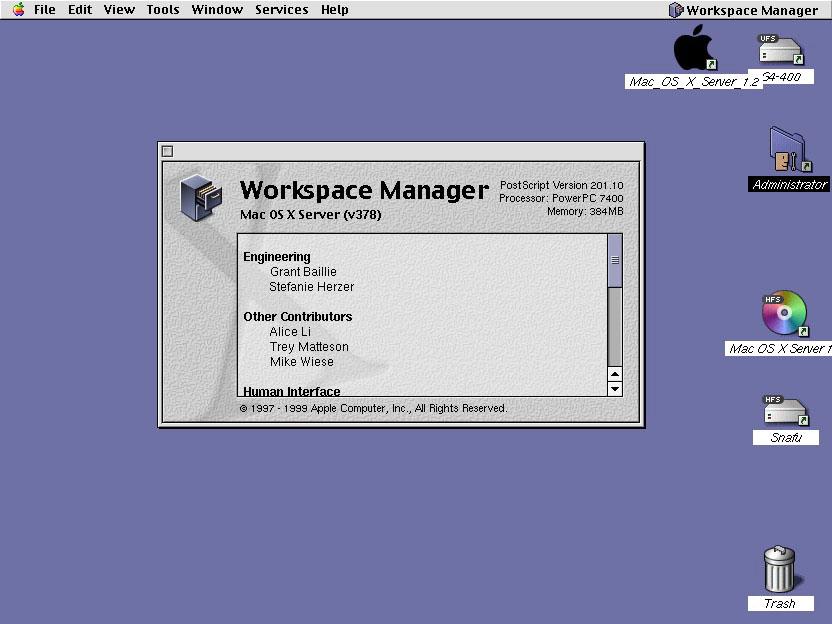Open the View menu
832x624 pixels.
click(x=119, y=10)
